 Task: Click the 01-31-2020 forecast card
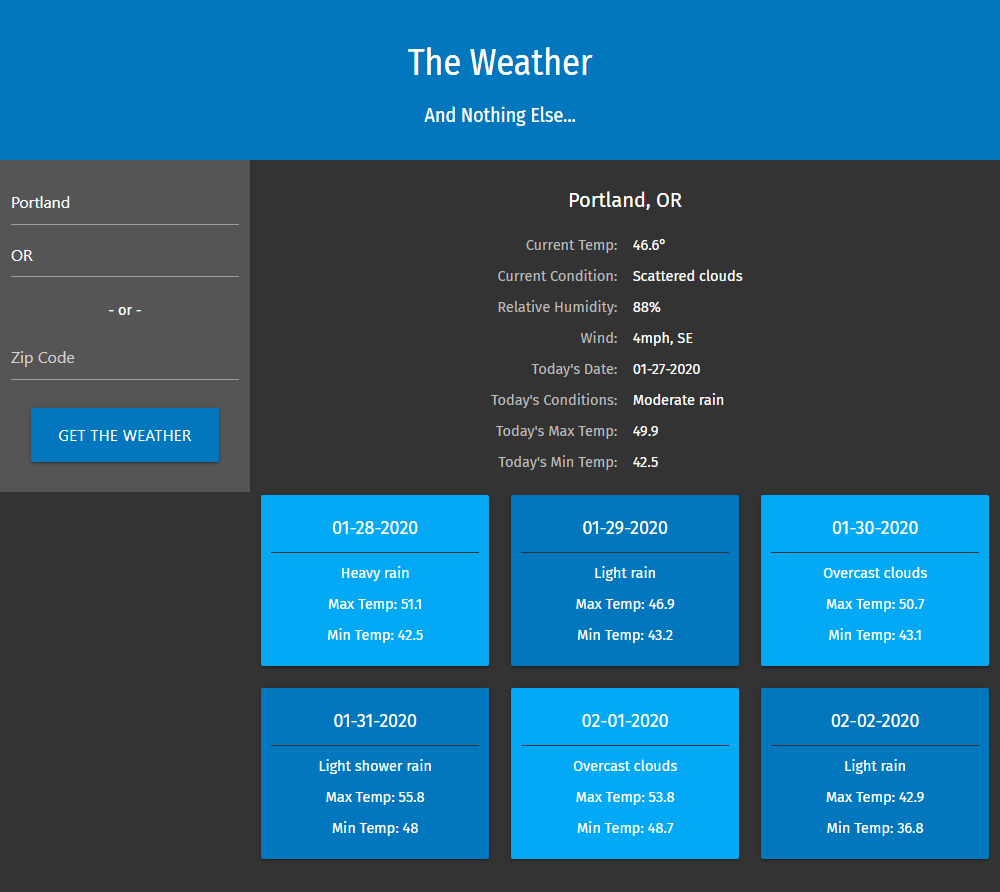point(375,773)
